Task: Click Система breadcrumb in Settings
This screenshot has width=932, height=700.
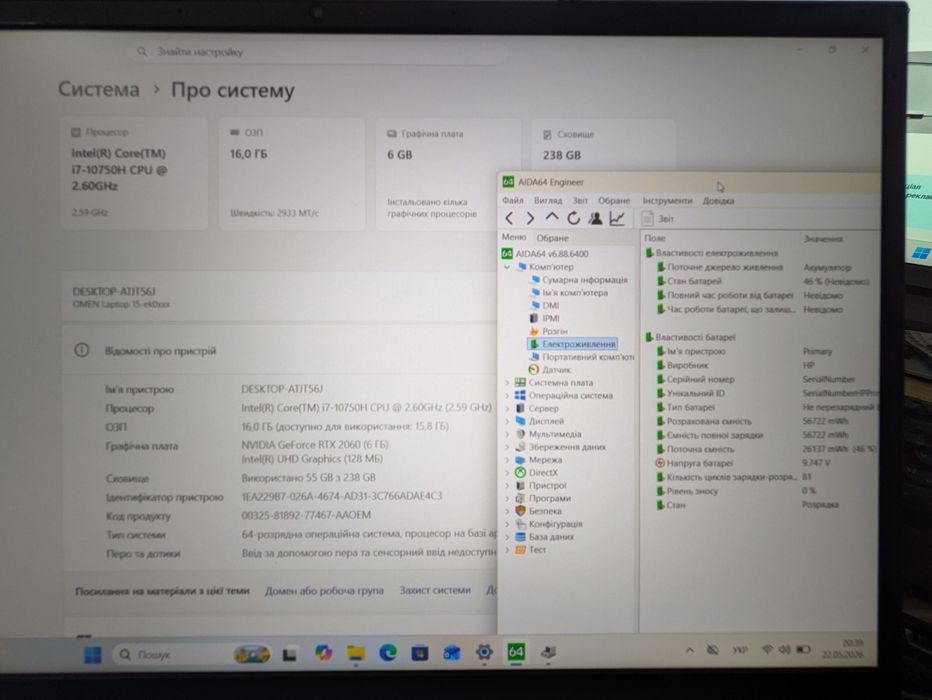Action: coord(99,90)
